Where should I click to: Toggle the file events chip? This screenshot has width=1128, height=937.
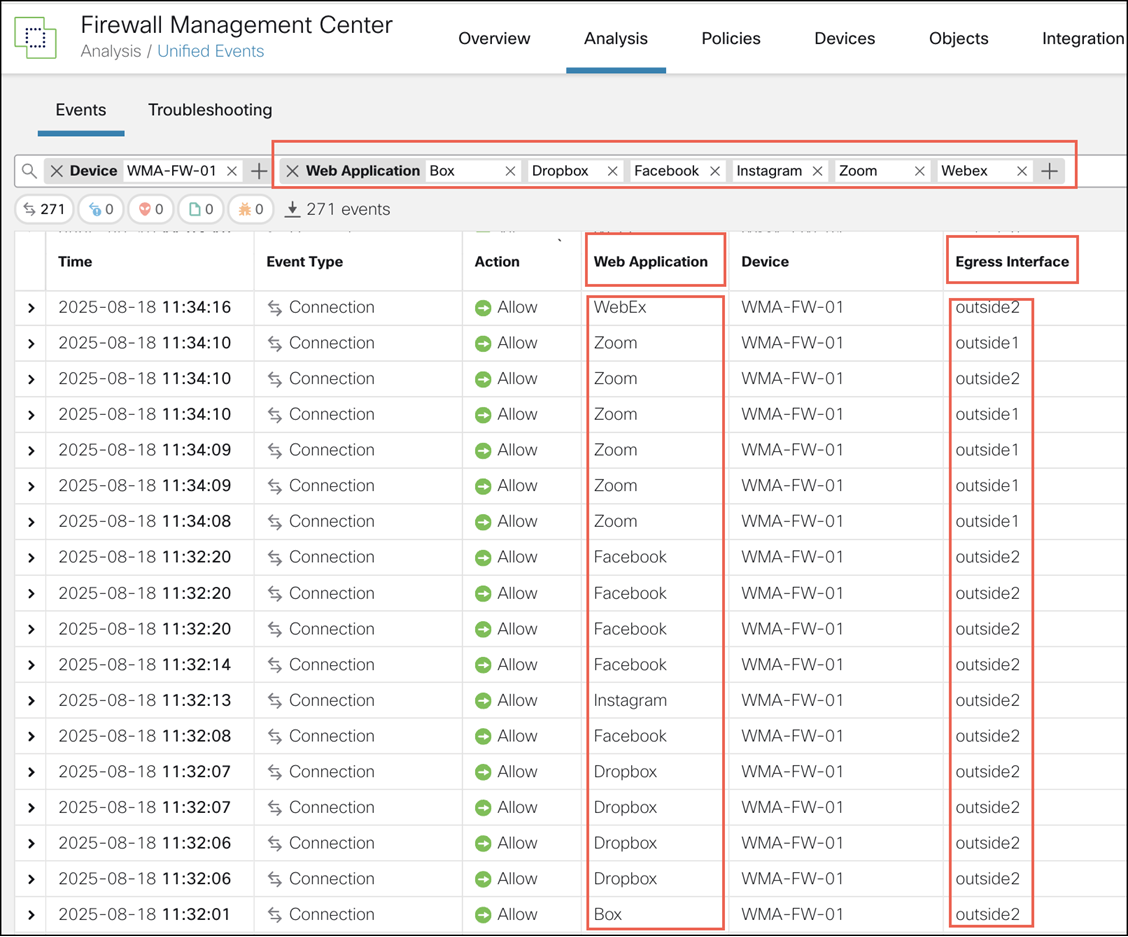(201, 210)
